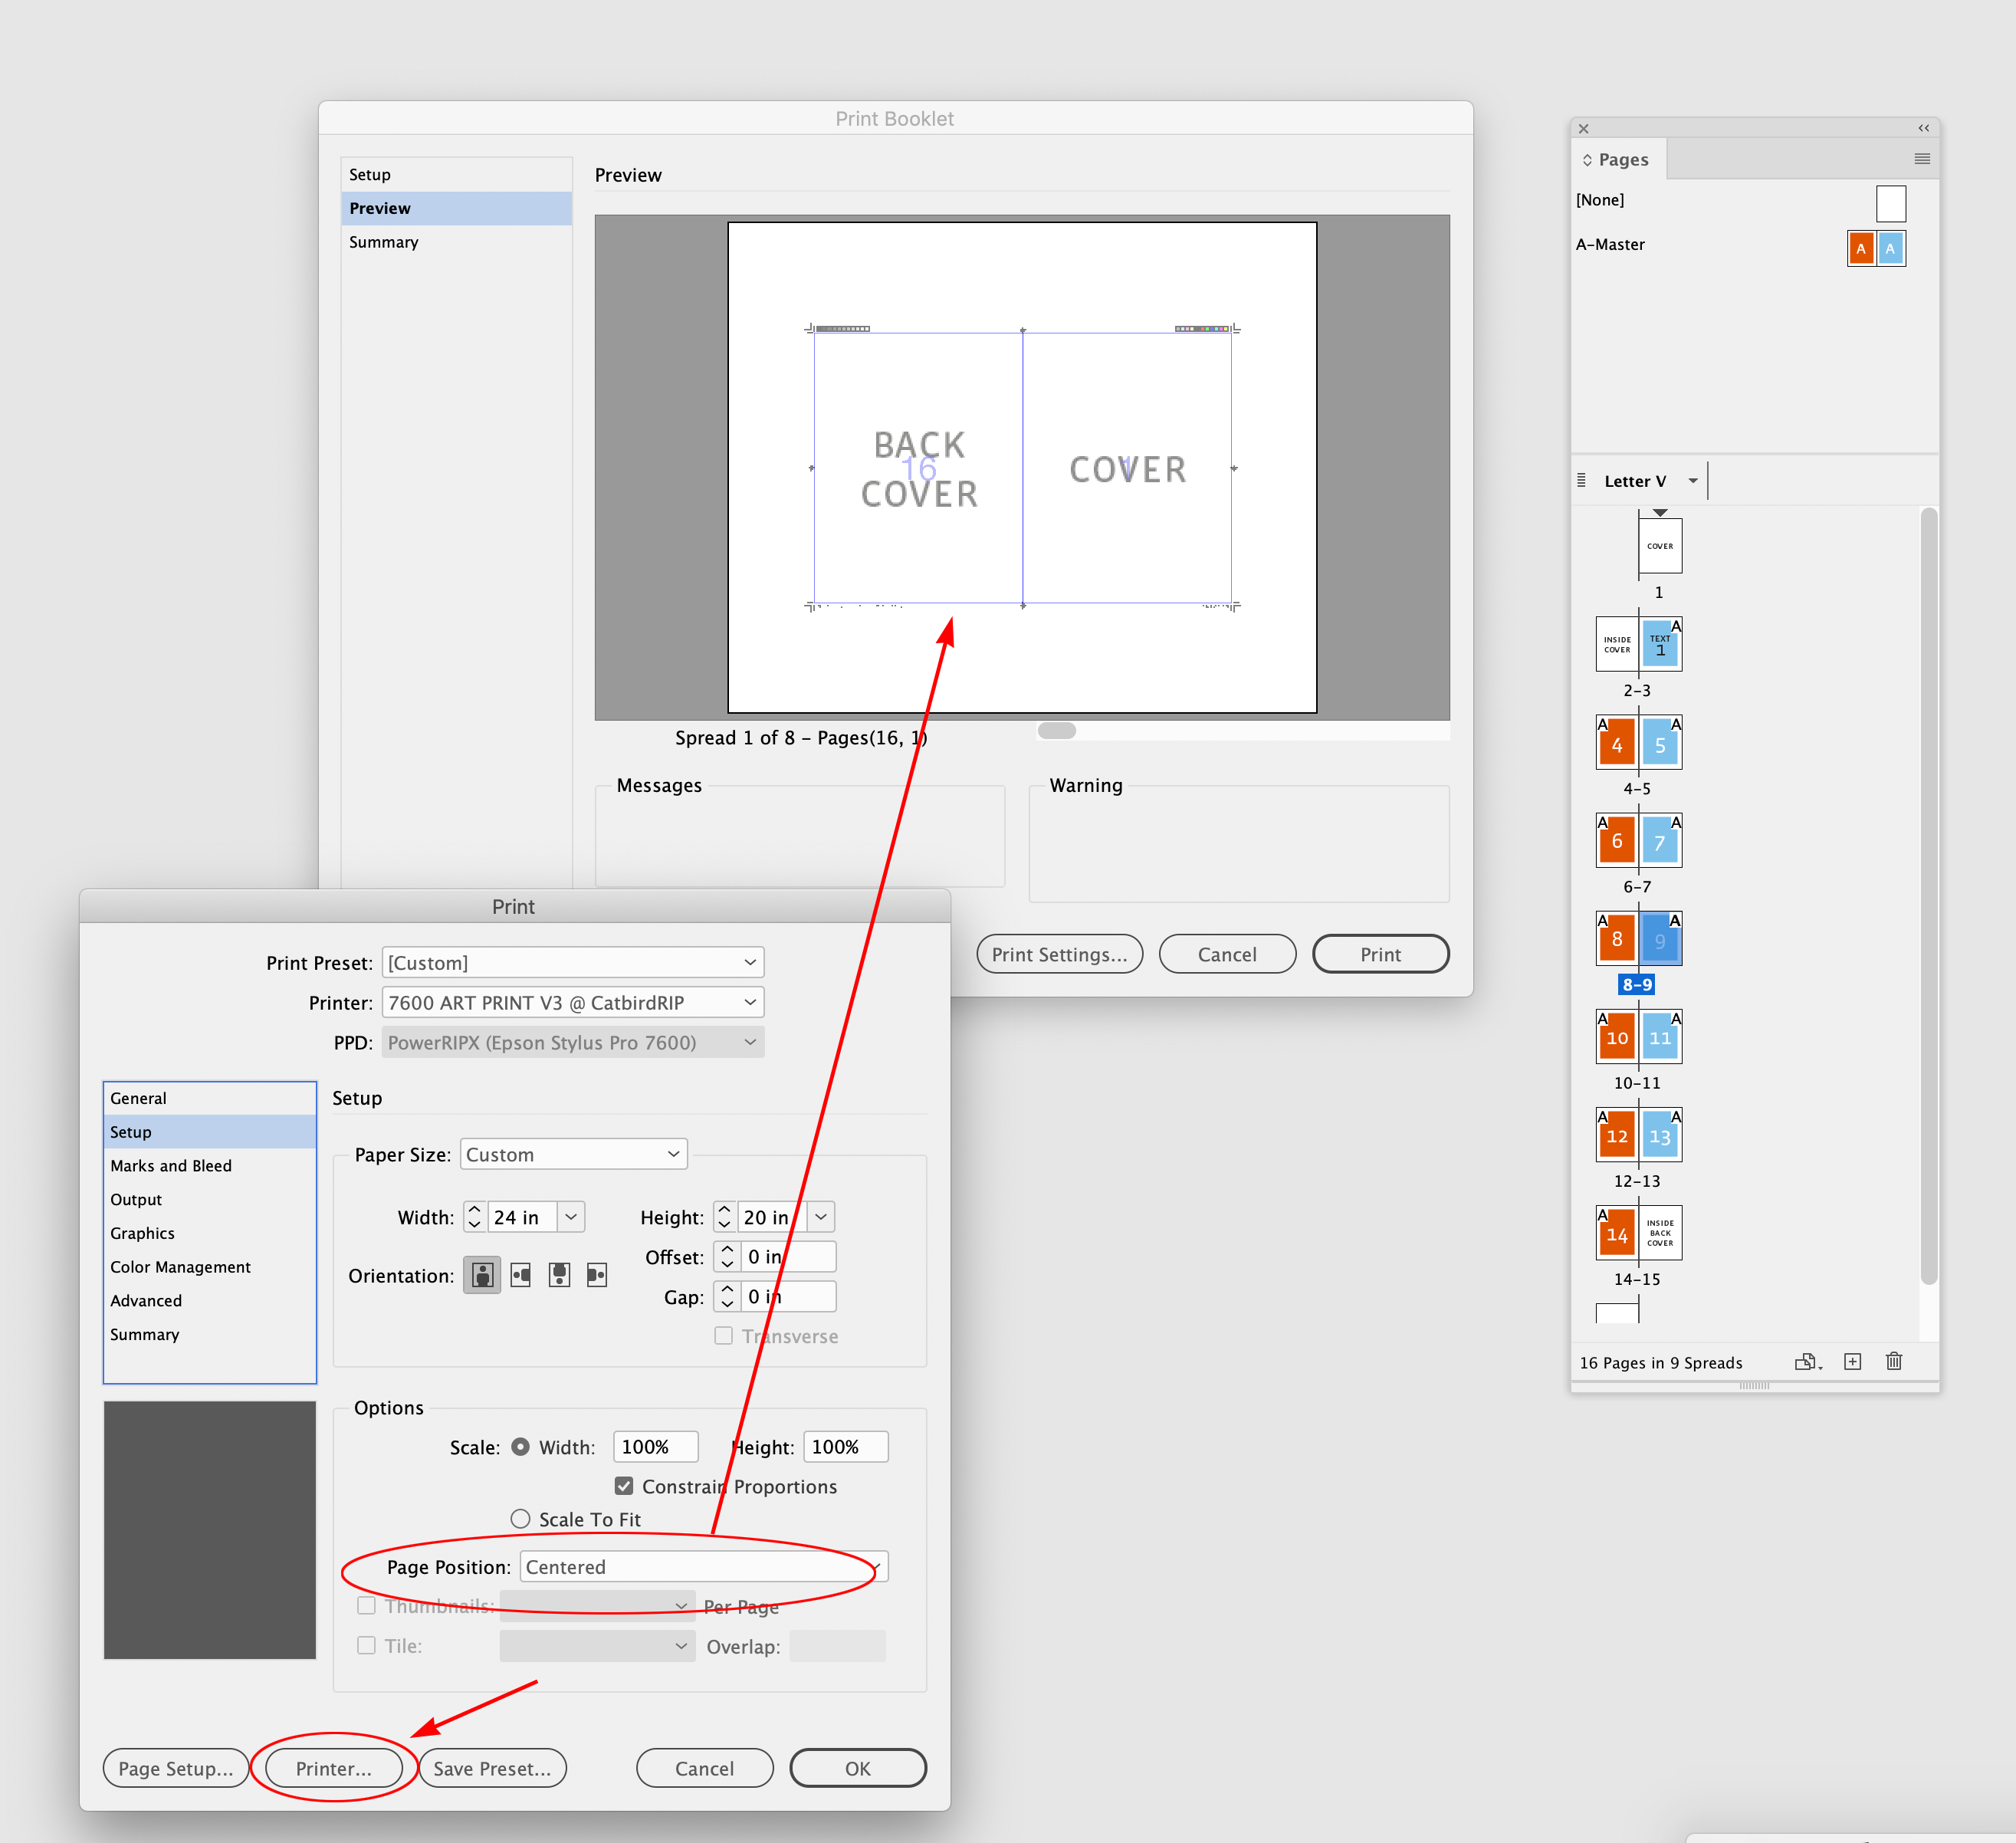Select the 8-9 spread thumbnail
Image resolution: width=2016 pixels, height=1843 pixels.
(1638, 938)
